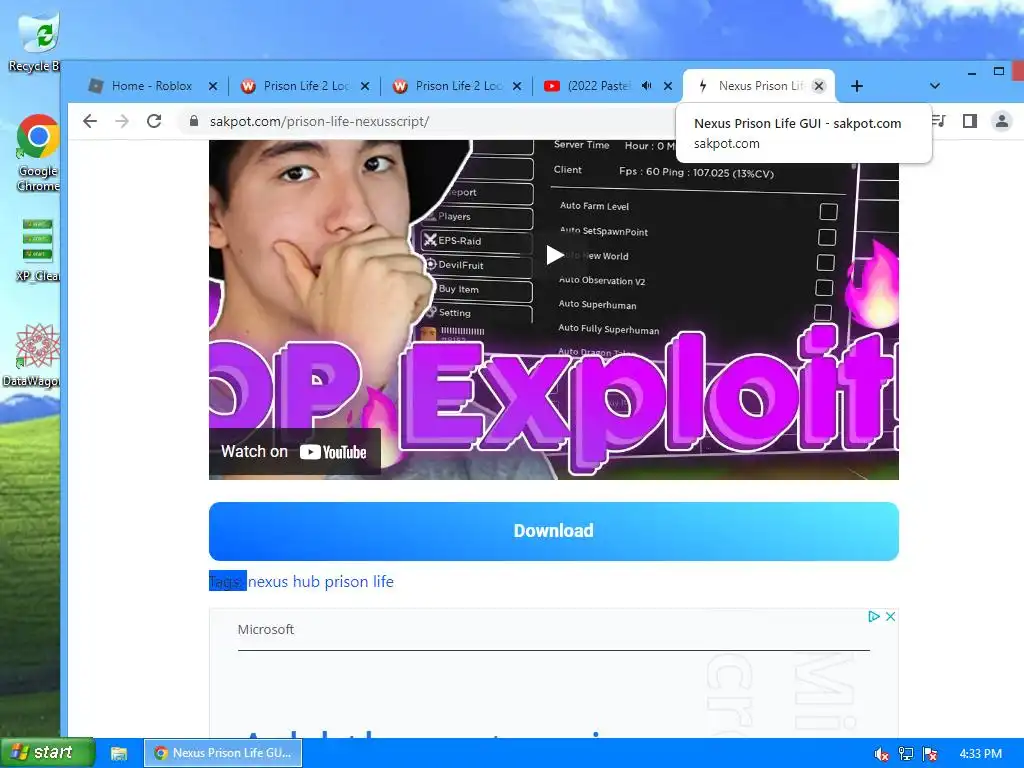Switch to second Prison Life 2 tab

click(x=458, y=86)
